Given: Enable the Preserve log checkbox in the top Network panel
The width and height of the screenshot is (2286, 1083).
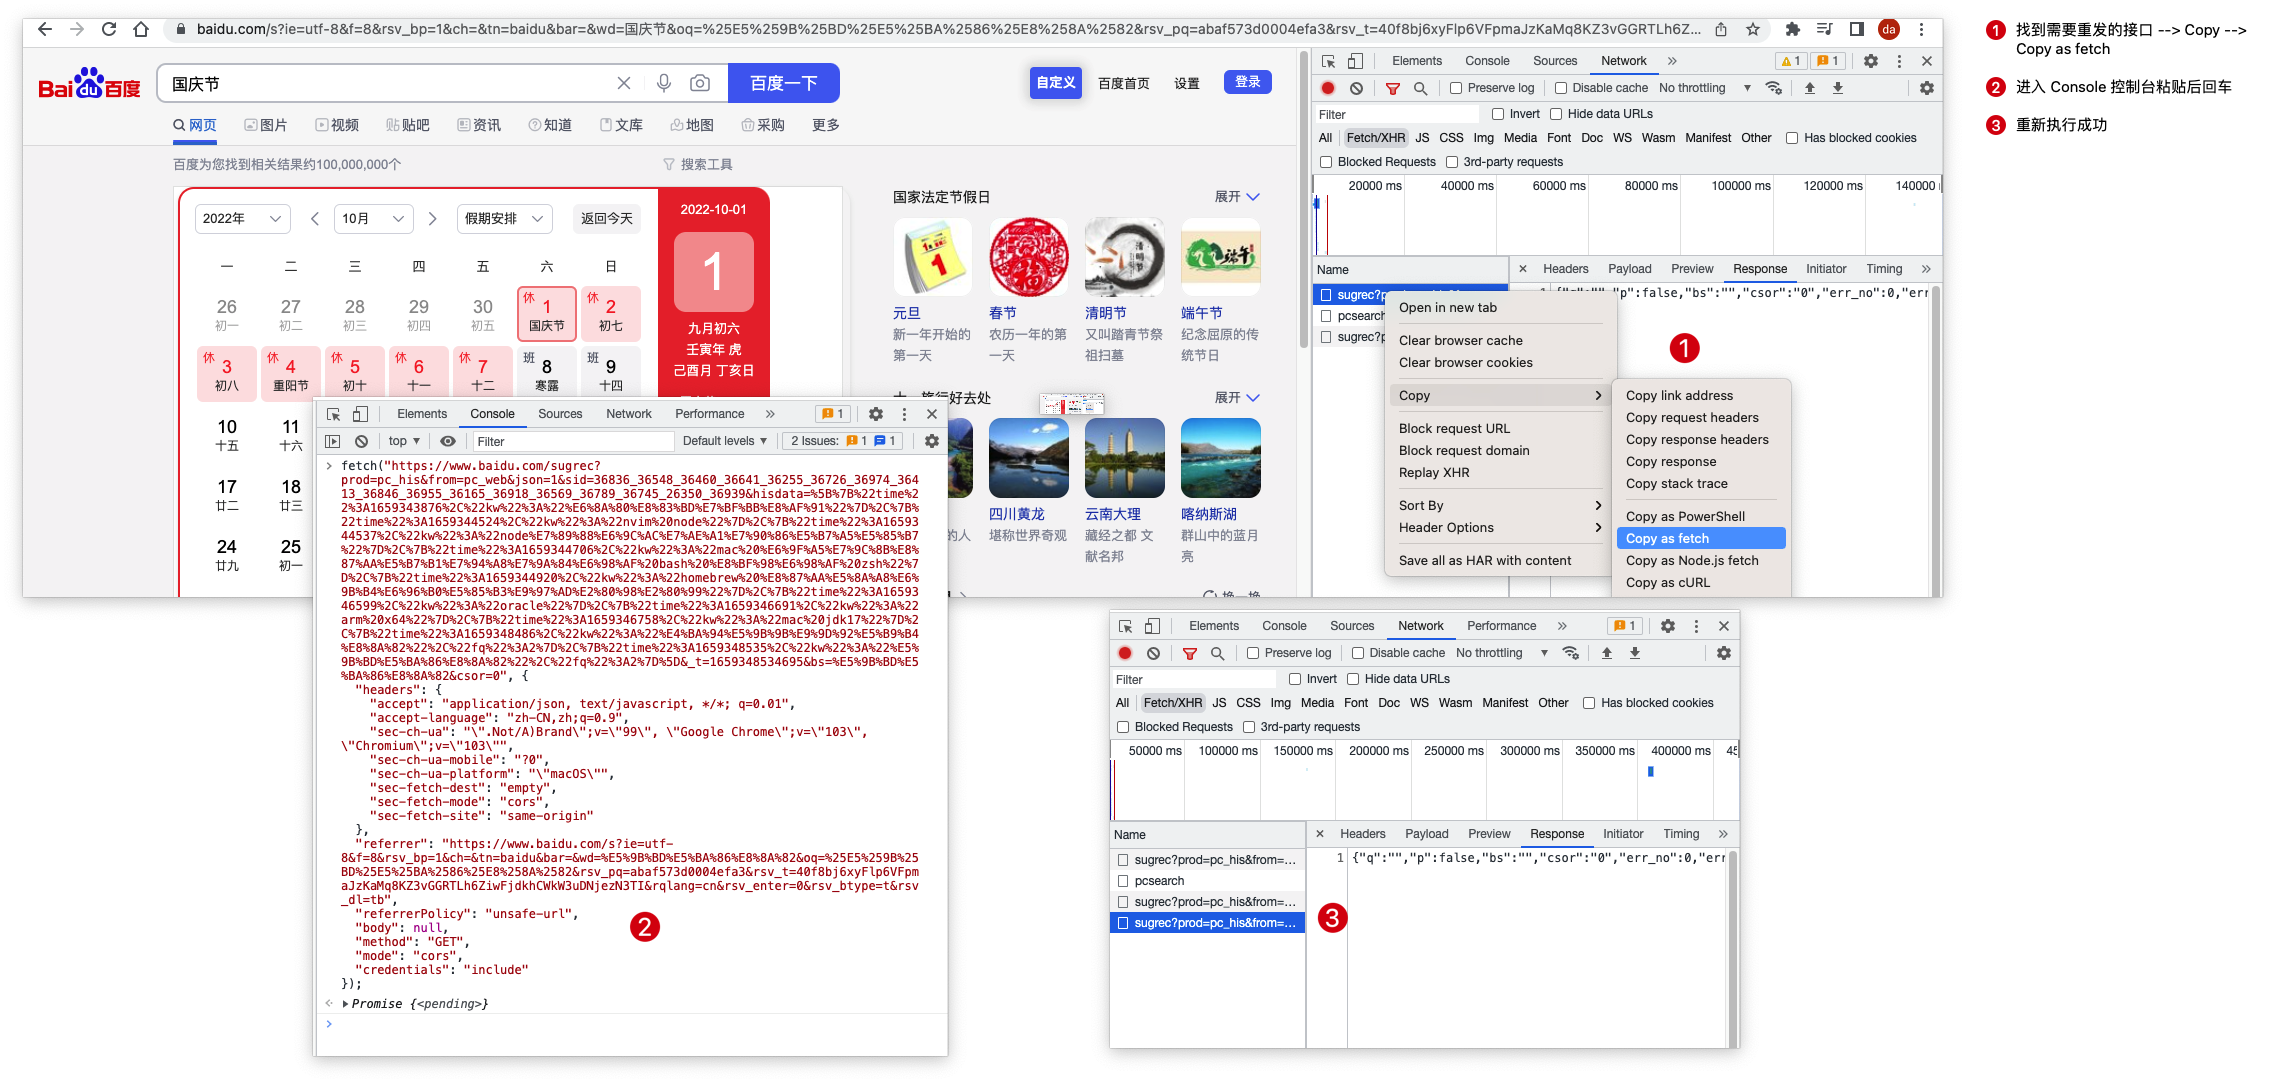Looking at the screenshot, I should click(x=1456, y=88).
